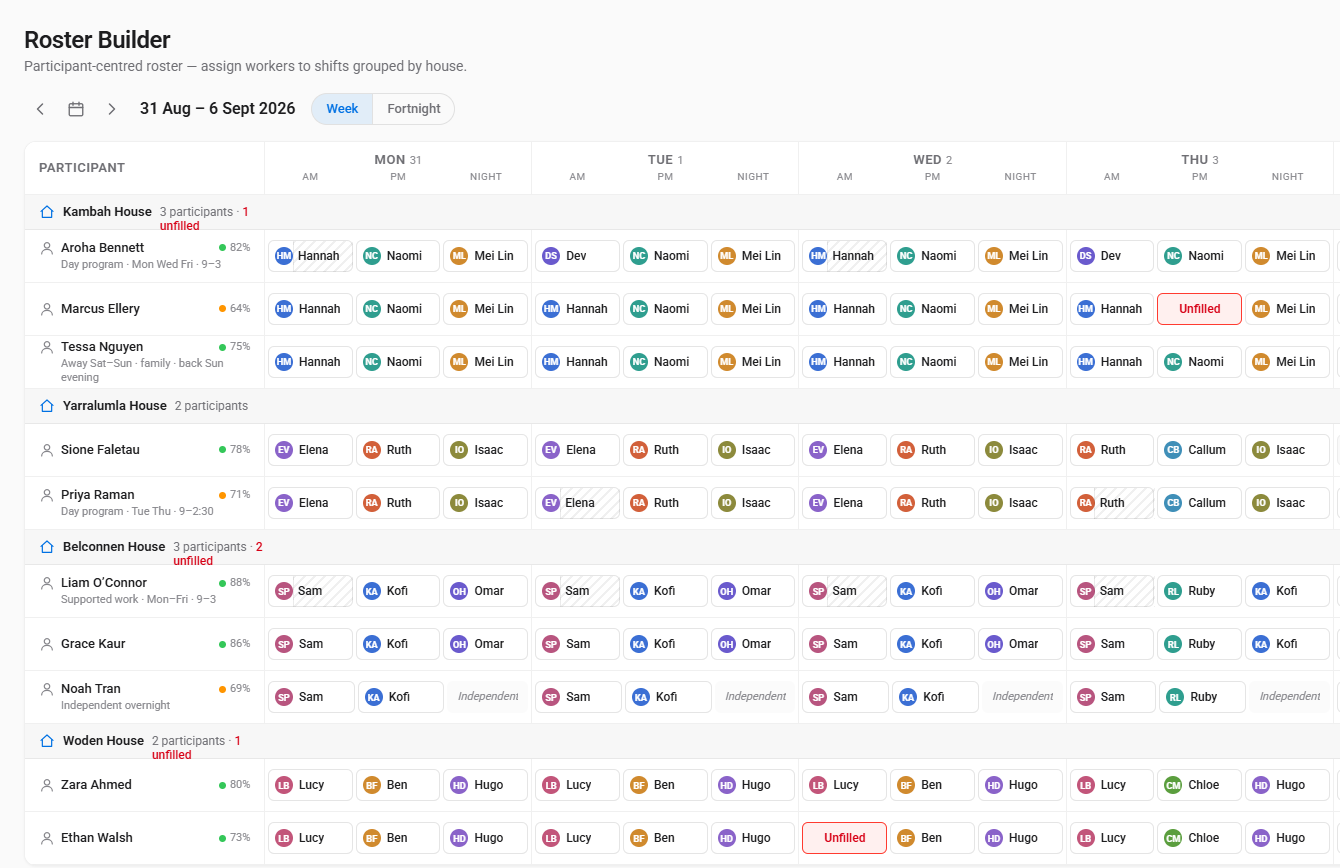This screenshot has width=1340, height=868.
Task: Open Aroha Bennett's Tuesday AM Dev shift
Action: pos(577,256)
